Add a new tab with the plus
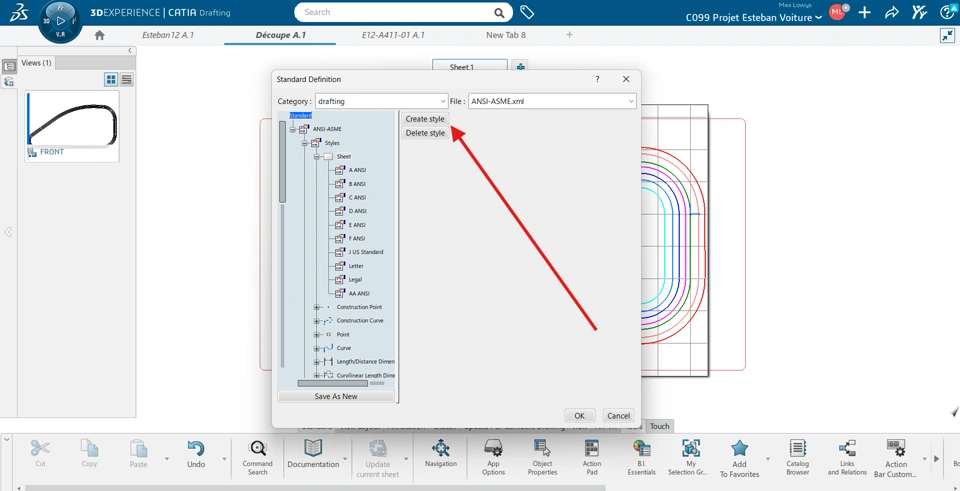The width and height of the screenshot is (960, 491). 569,35
